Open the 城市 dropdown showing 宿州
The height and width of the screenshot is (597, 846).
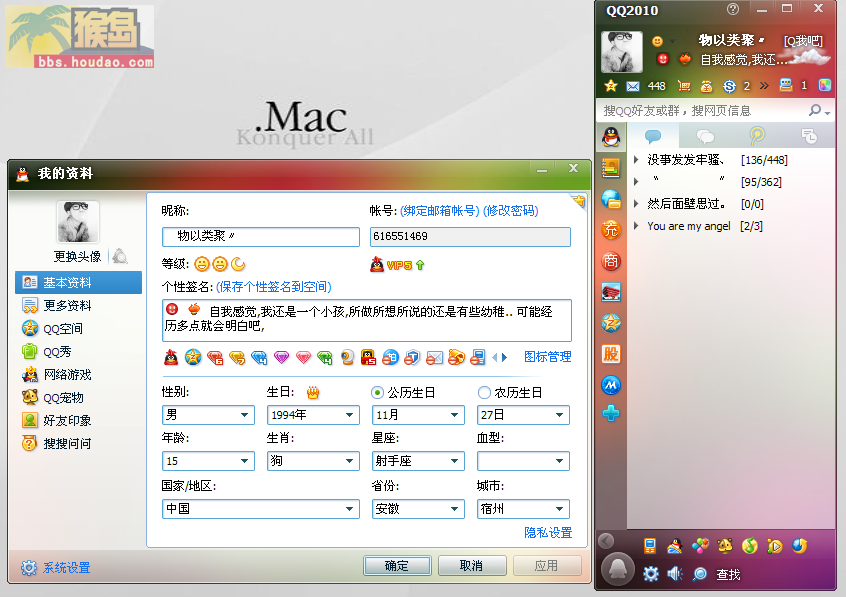[x=523, y=509]
